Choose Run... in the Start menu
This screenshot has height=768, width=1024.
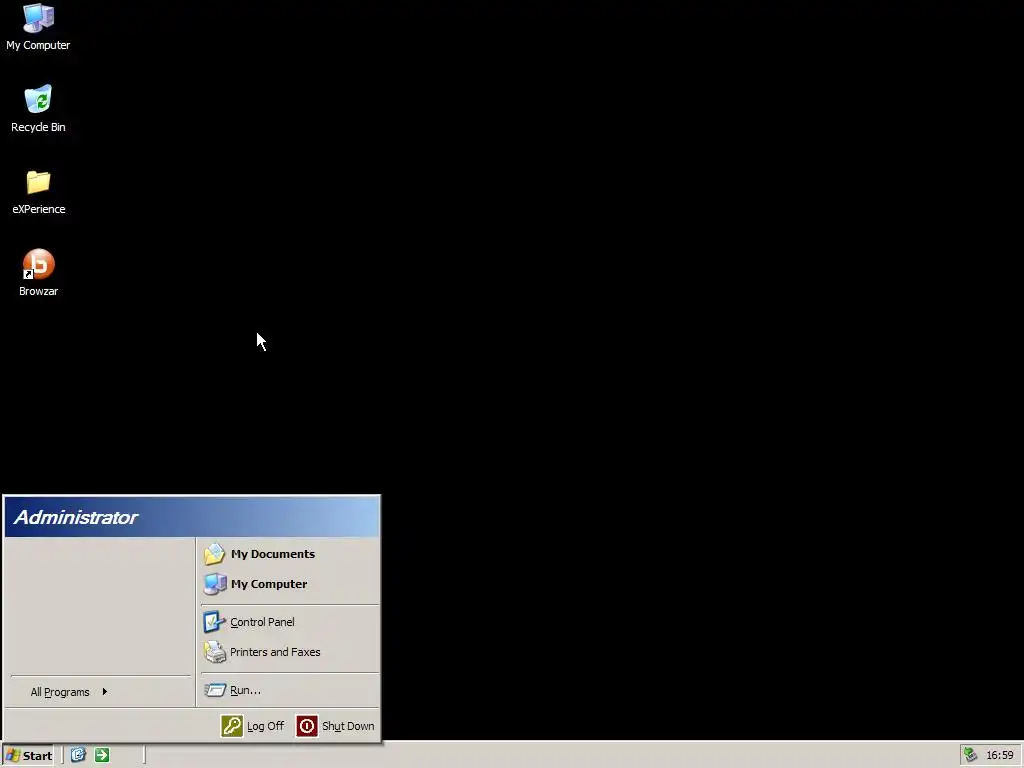coord(290,690)
